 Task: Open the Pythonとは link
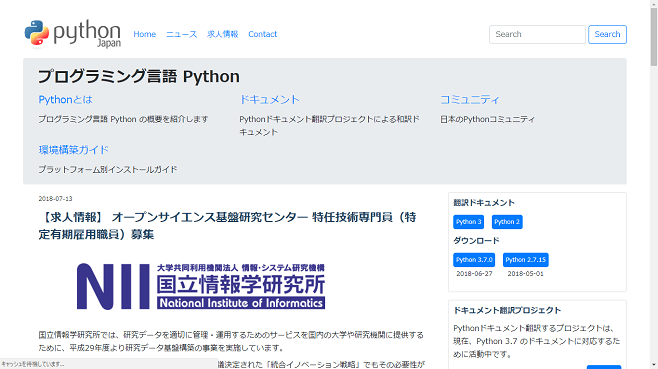click(65, 100)
